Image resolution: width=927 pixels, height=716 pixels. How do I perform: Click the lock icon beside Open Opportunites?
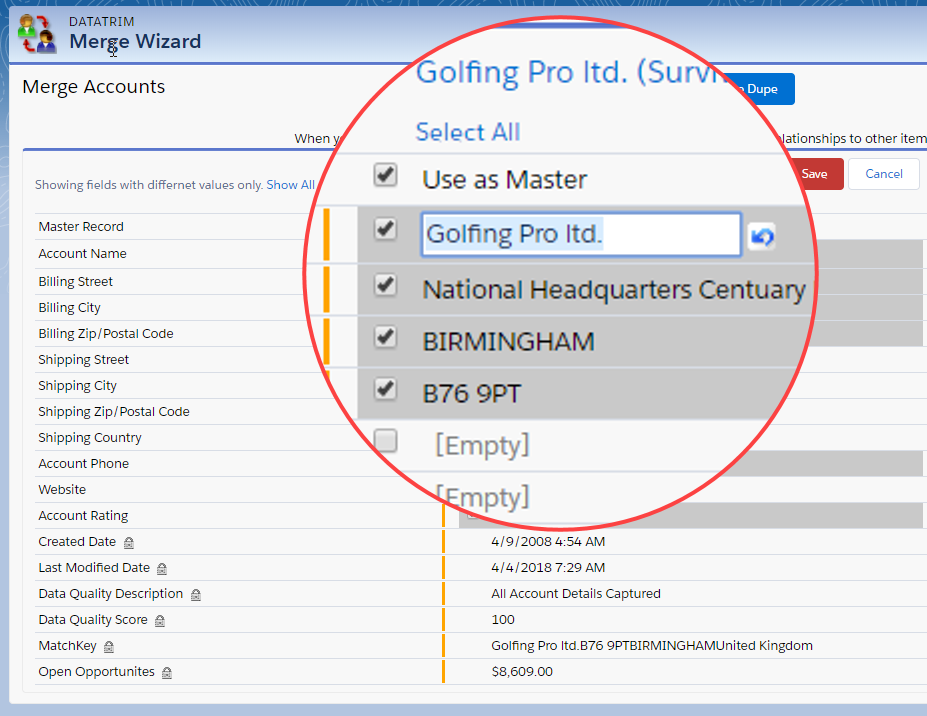(x=167, y=672)
